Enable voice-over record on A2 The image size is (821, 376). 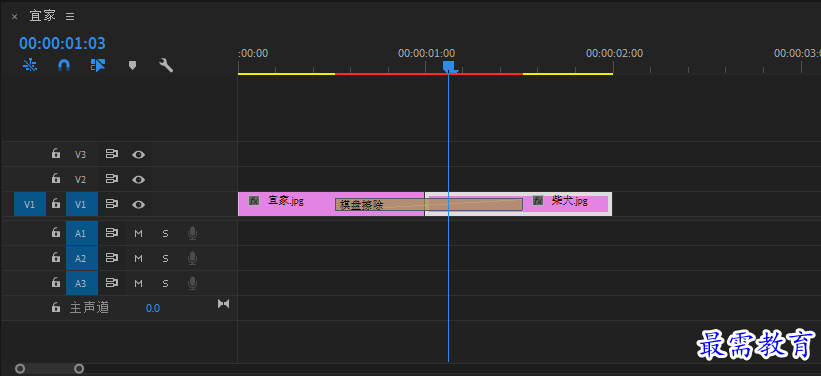[x=192, y=258]
